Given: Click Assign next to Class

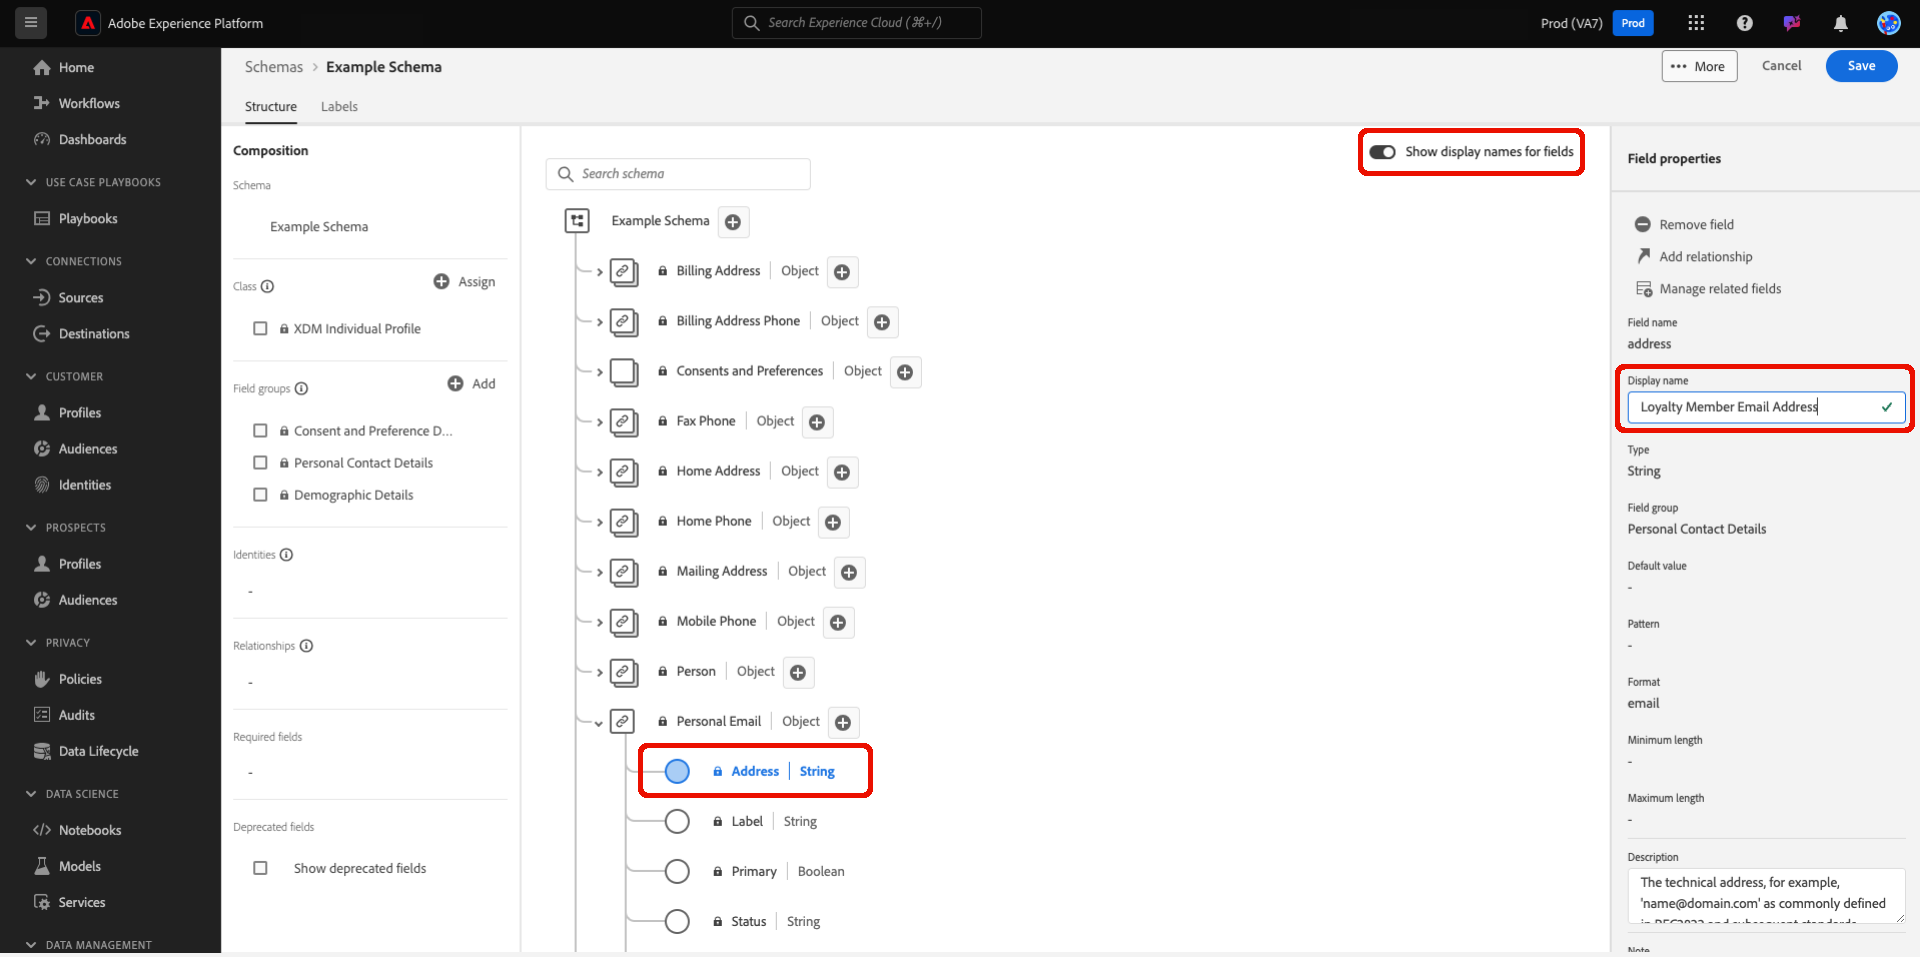Looking at the screenshot, I should [x=465, y=282].
